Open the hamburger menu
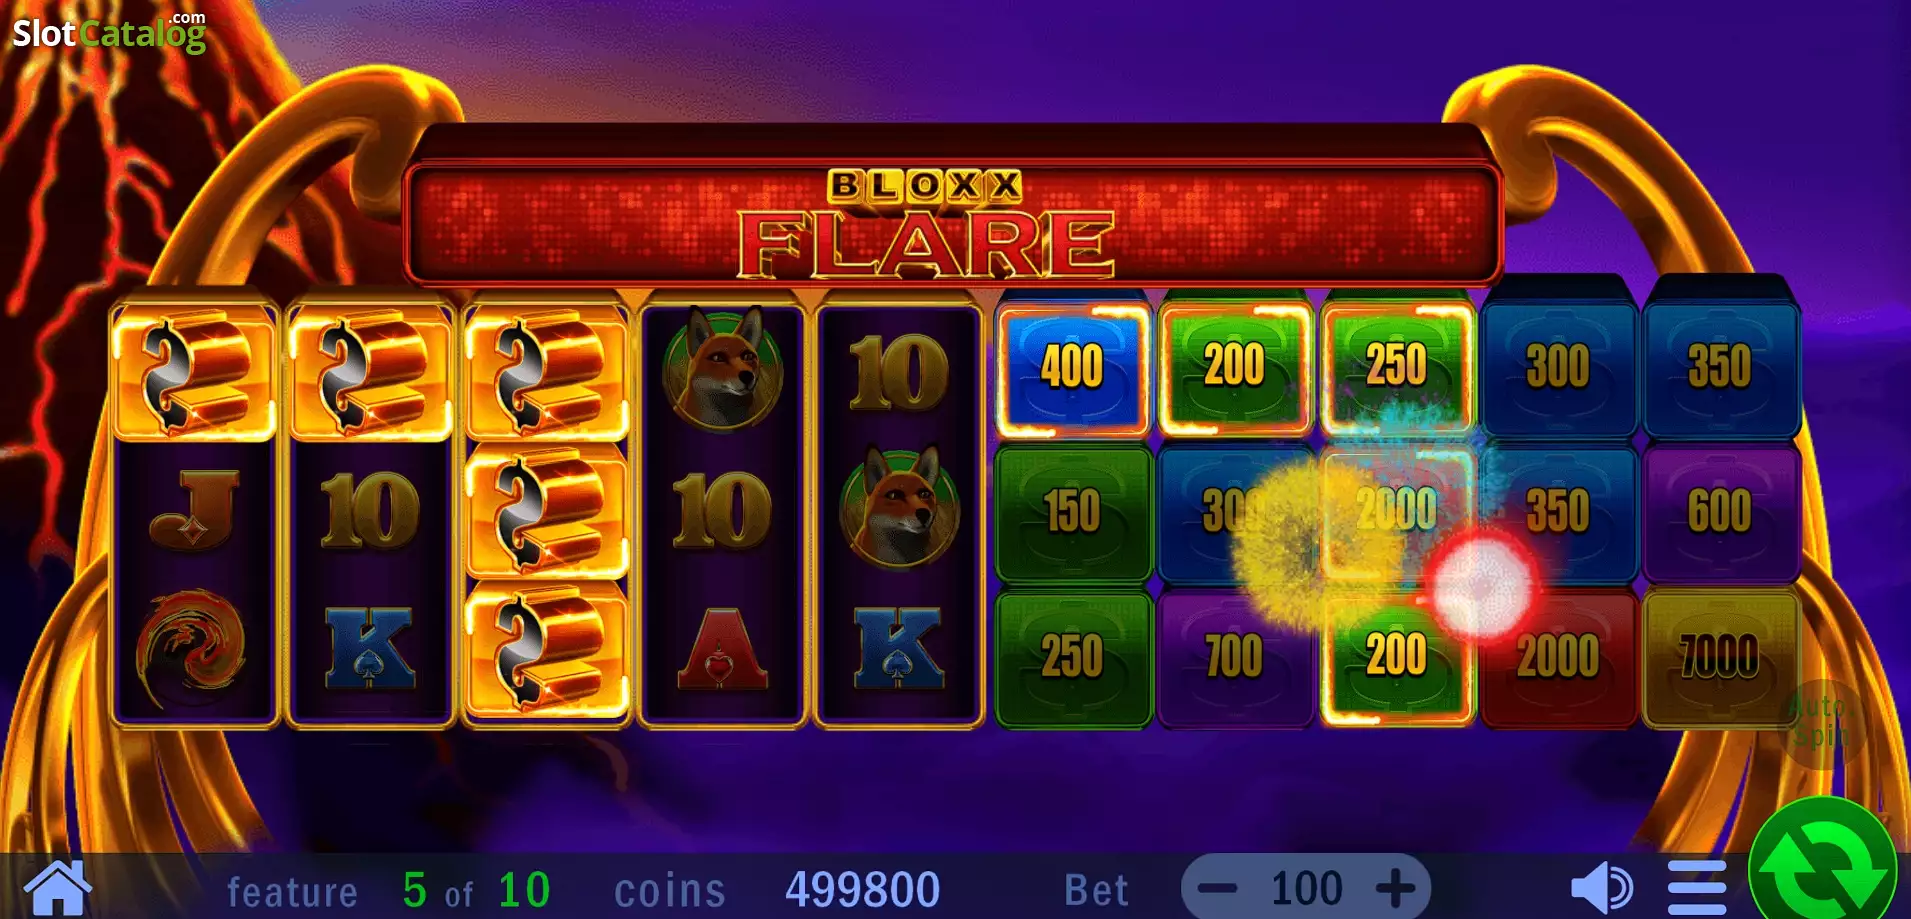The height and width of the screenshot is (919, 1911). point(1697,887)
